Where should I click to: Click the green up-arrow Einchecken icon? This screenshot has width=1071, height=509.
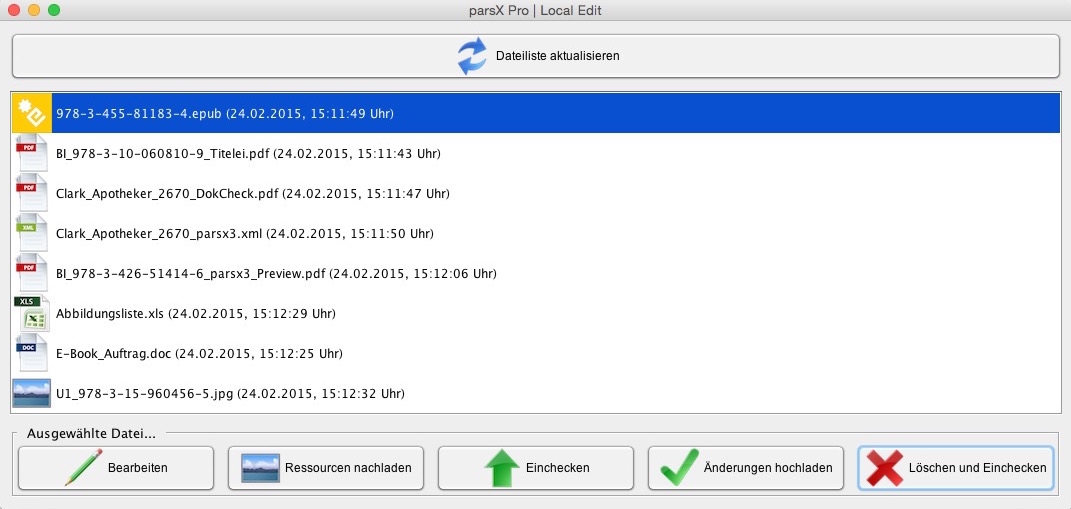(x=502, y=468)
